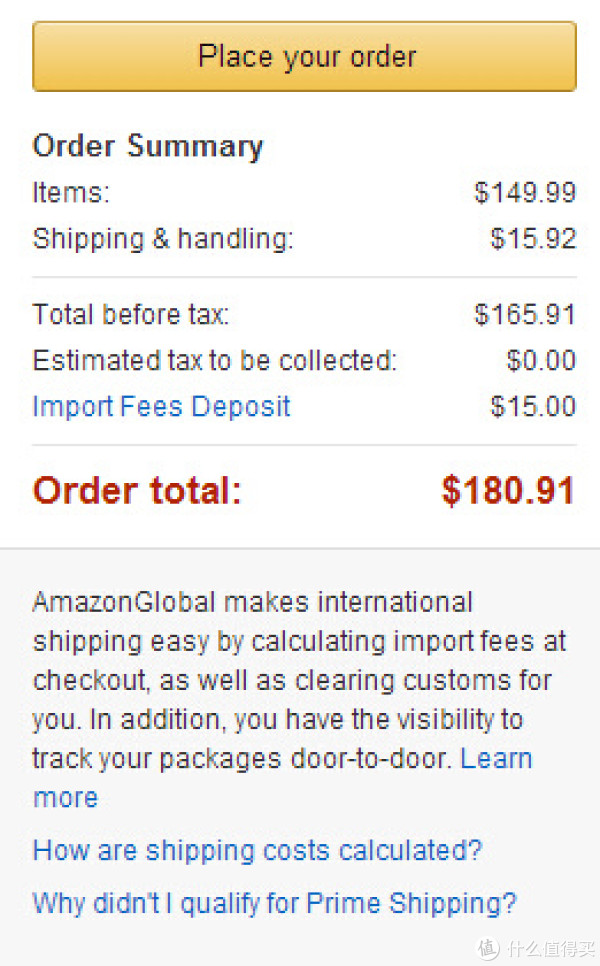Click the Total before tax label
This screenshot has height=966, width=600.
pos(131,314)
